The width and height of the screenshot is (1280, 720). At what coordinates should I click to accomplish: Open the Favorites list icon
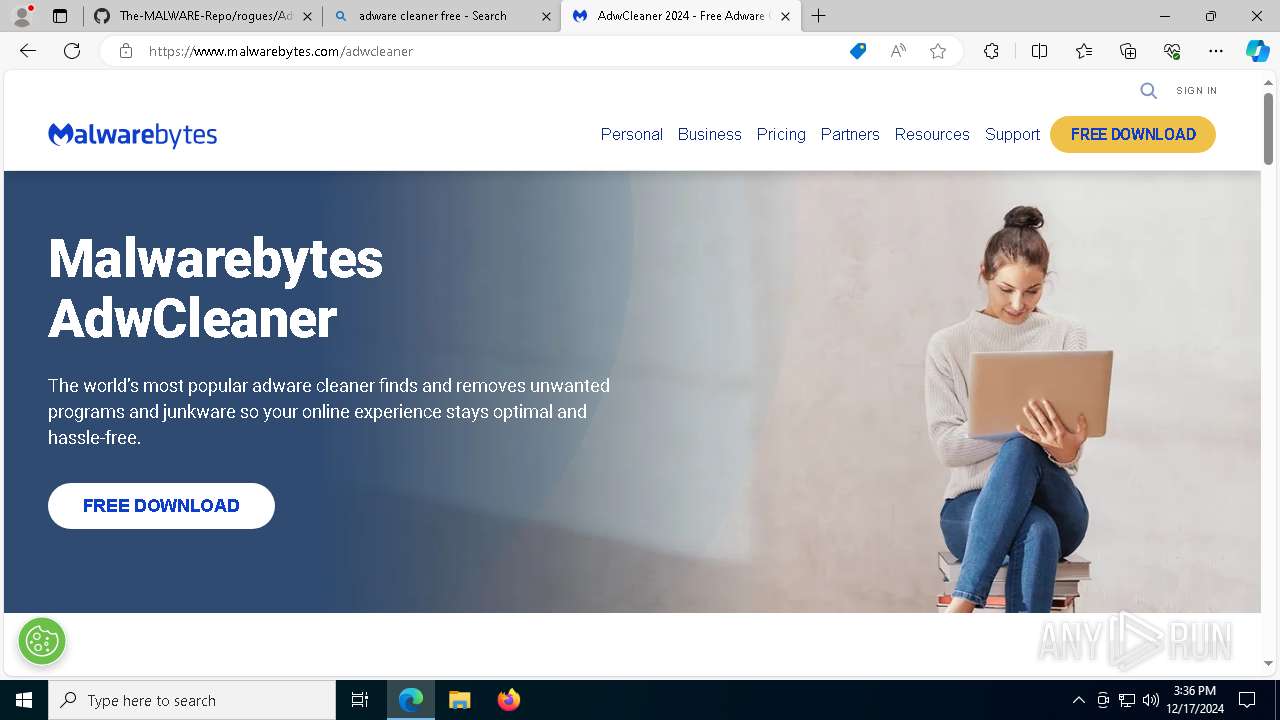pyautogui.click(x=1084, y=51)
